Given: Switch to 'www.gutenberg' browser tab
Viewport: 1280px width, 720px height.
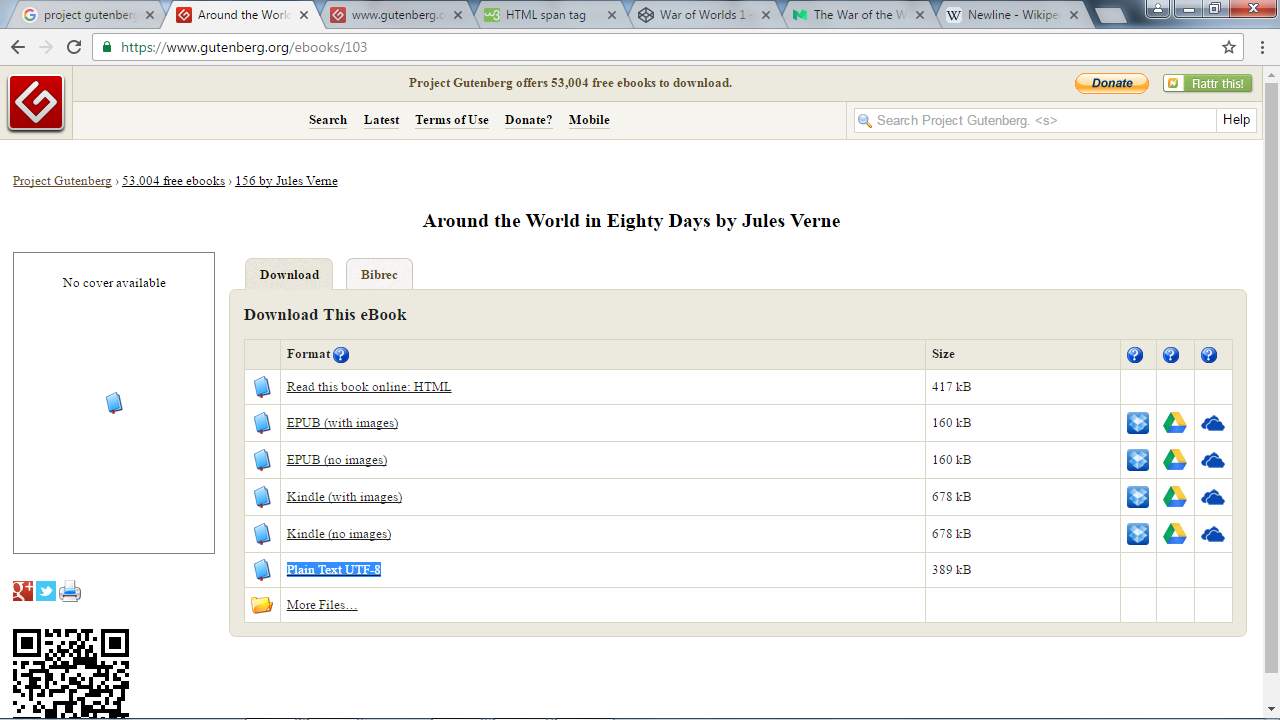Looking at the screenshot, I should [395, 15].
